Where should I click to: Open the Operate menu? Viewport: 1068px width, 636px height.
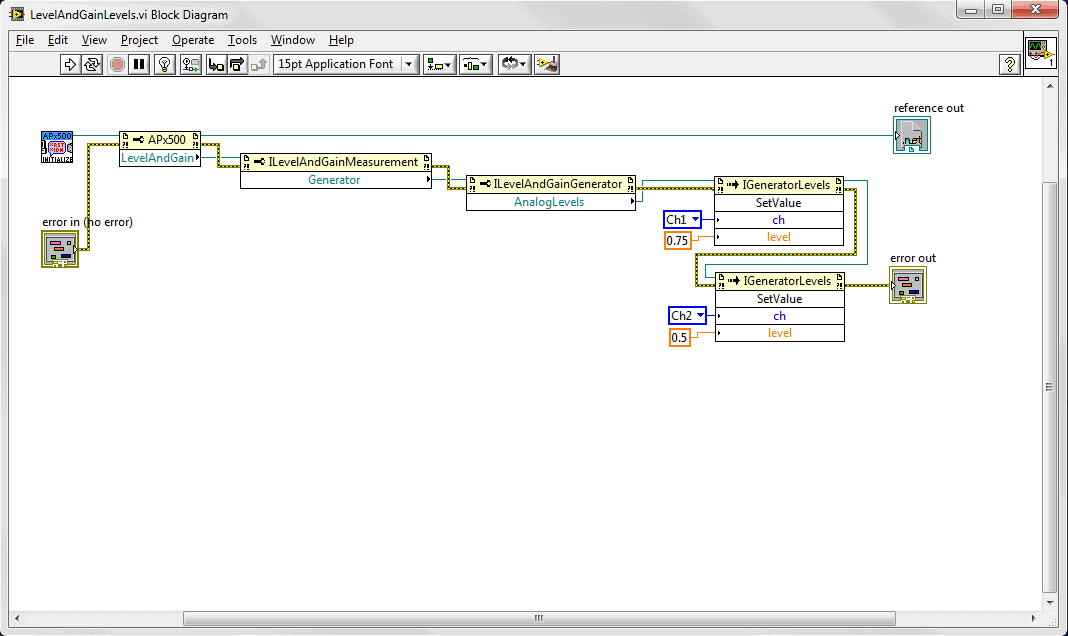click(193, 40)
